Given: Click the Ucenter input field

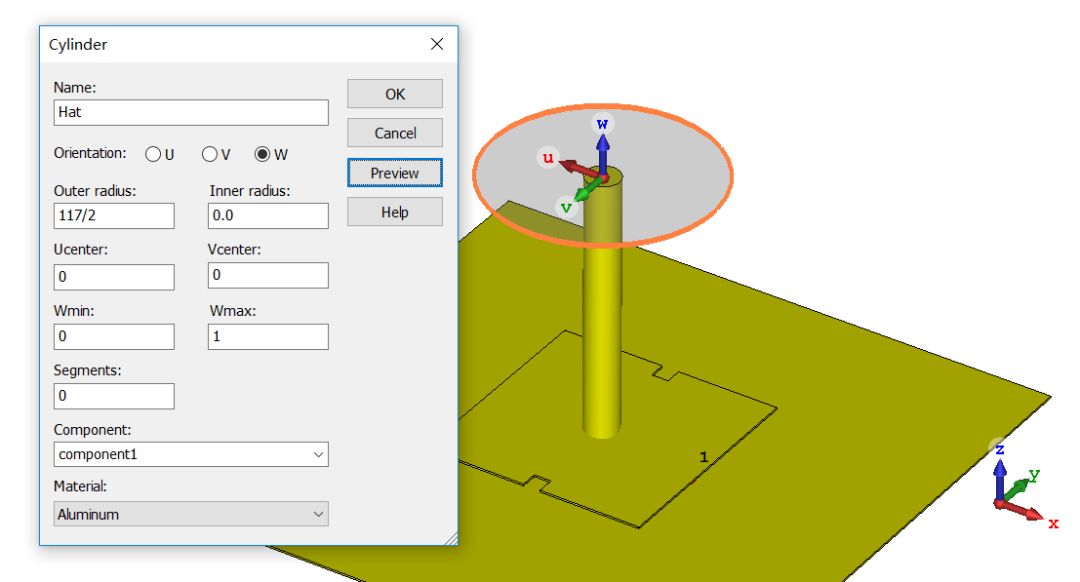Looking at the screenshot, I should click(114, 277).
